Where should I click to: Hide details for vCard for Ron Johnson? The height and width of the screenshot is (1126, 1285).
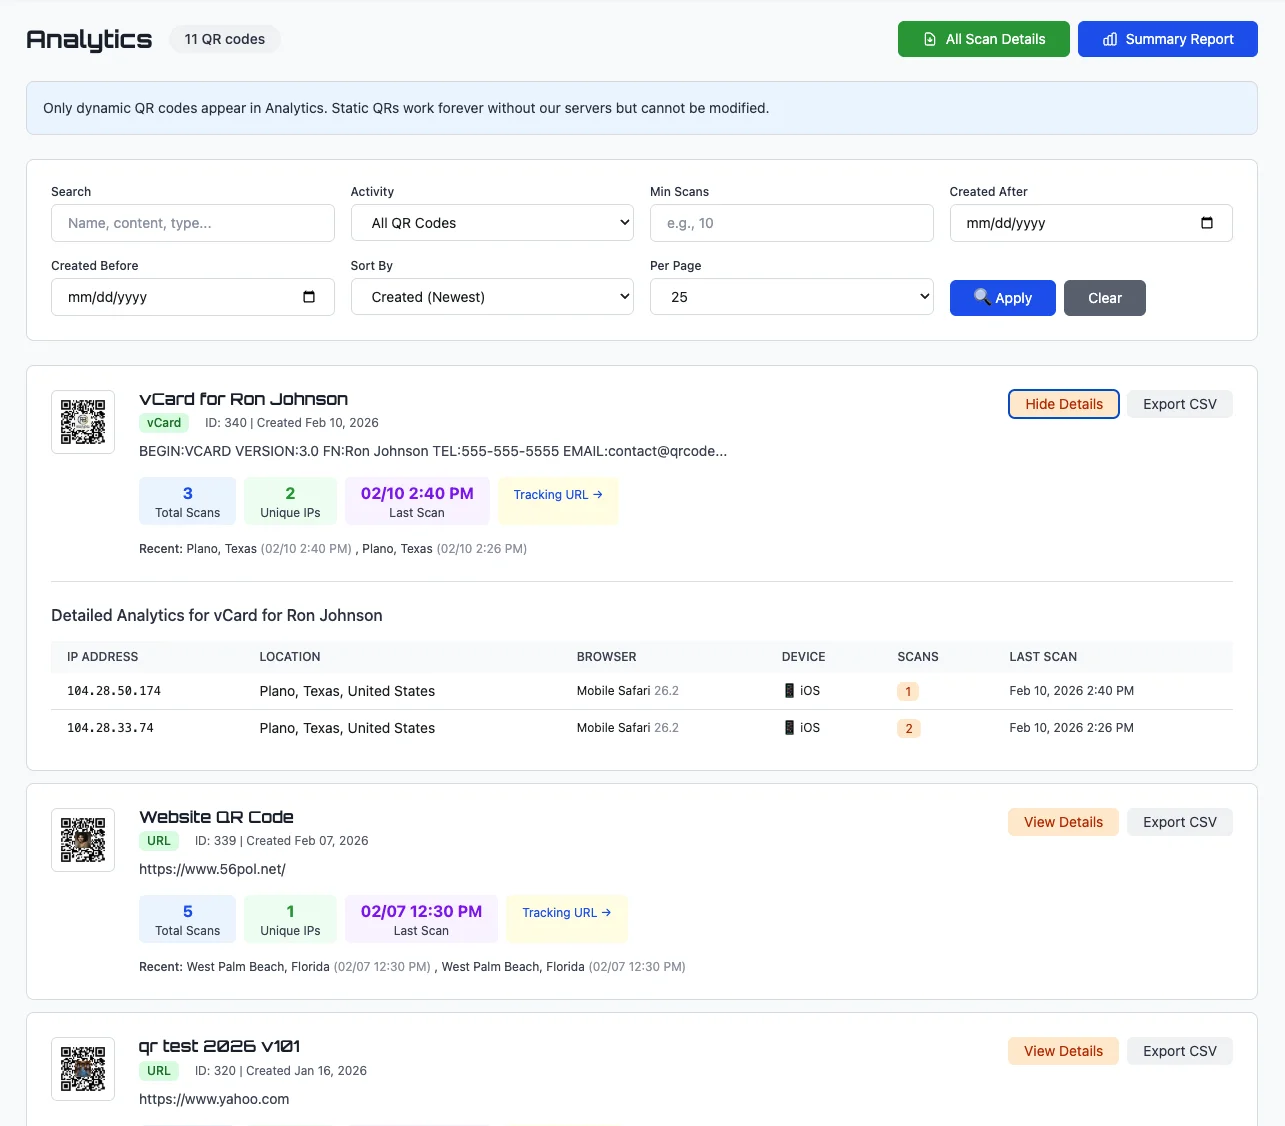[x=1063, y=404]
